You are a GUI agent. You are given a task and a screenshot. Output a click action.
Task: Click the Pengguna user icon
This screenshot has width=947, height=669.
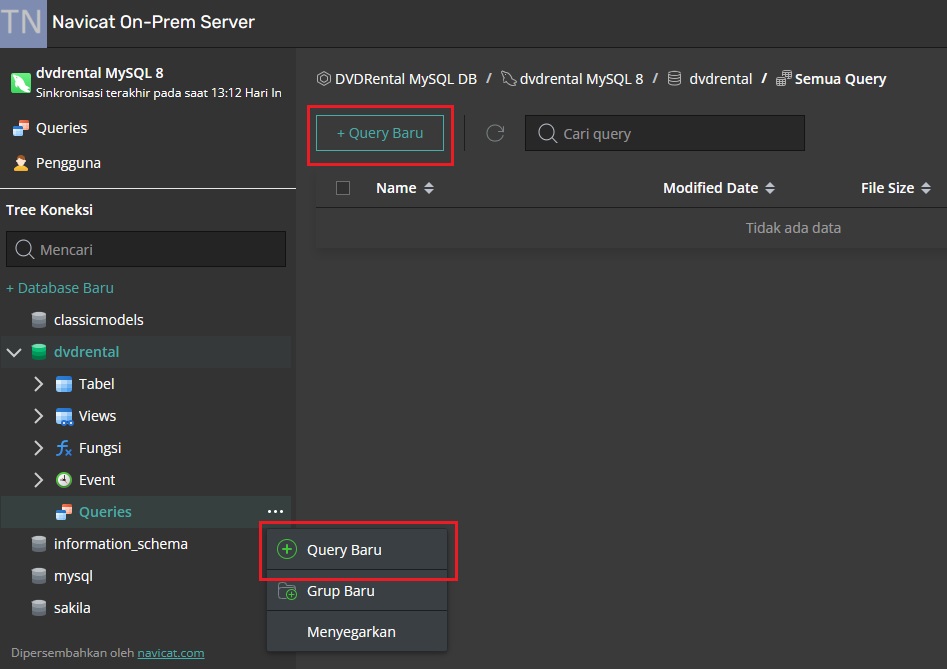[x=21, y=163]
